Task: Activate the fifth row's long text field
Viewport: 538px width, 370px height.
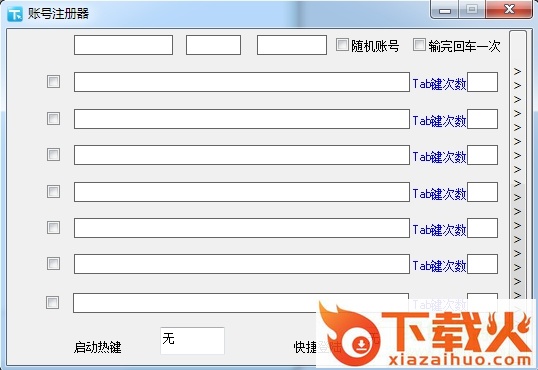Action: coord(242,228)
